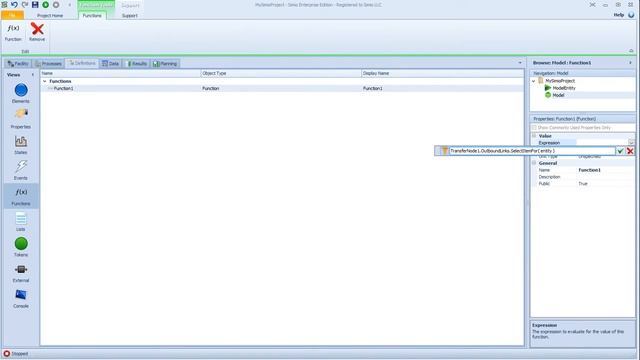The height and width of the screenshot is (360, 640).
Task: Sort by the Display Name column header
Action: (x=442, y=73)
